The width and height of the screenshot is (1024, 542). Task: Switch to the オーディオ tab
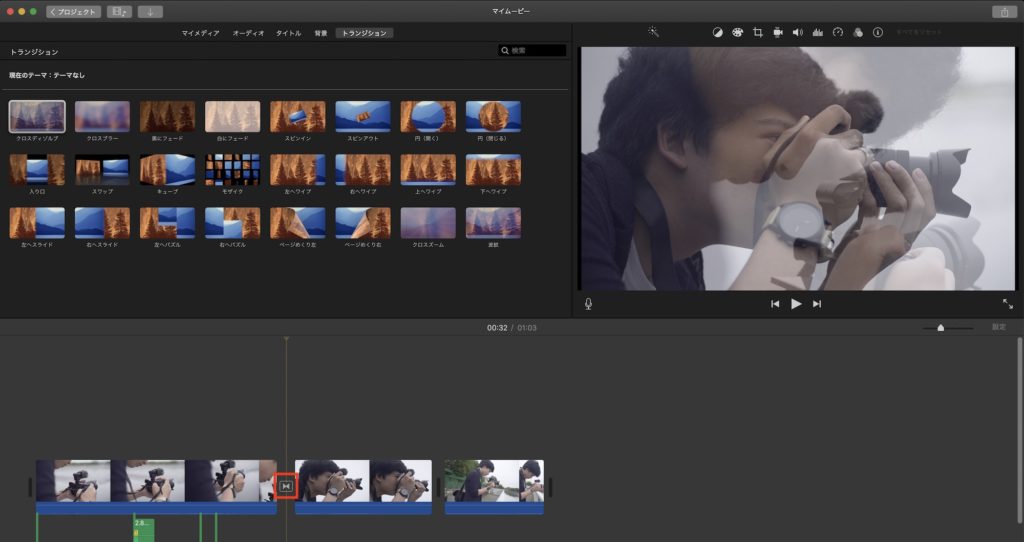pos(248,33)
